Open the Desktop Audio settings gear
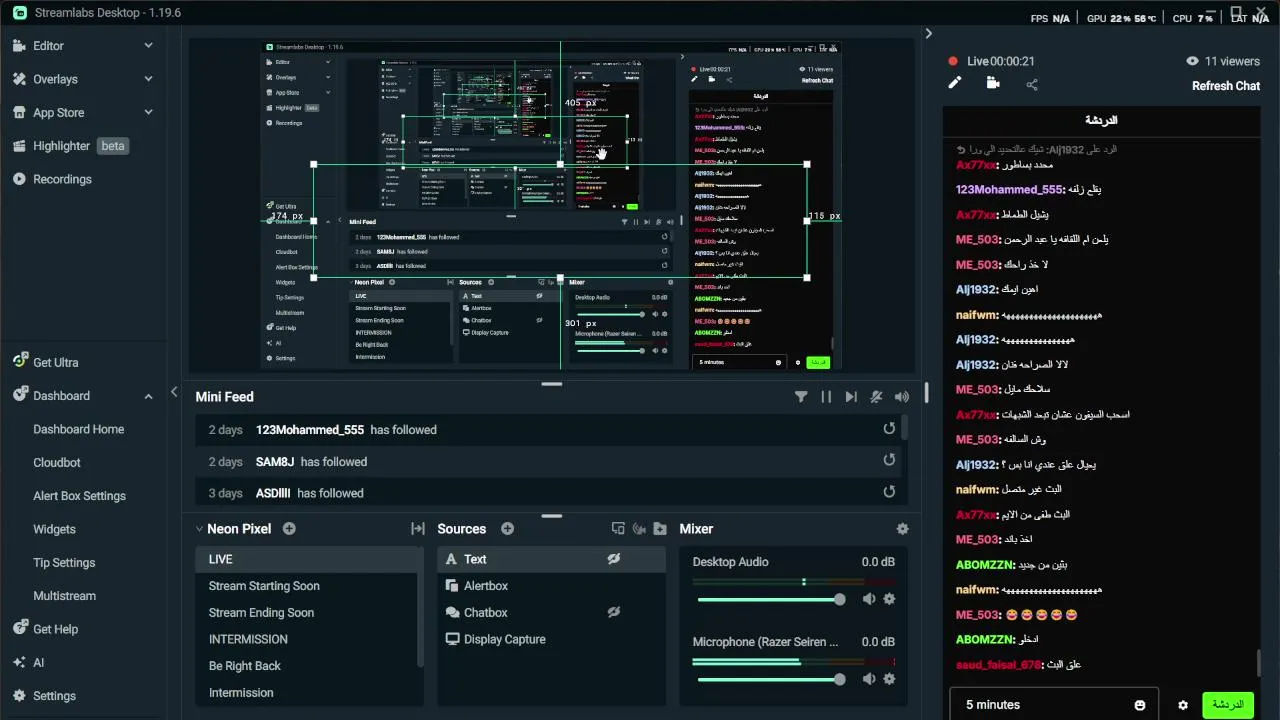 889,599
